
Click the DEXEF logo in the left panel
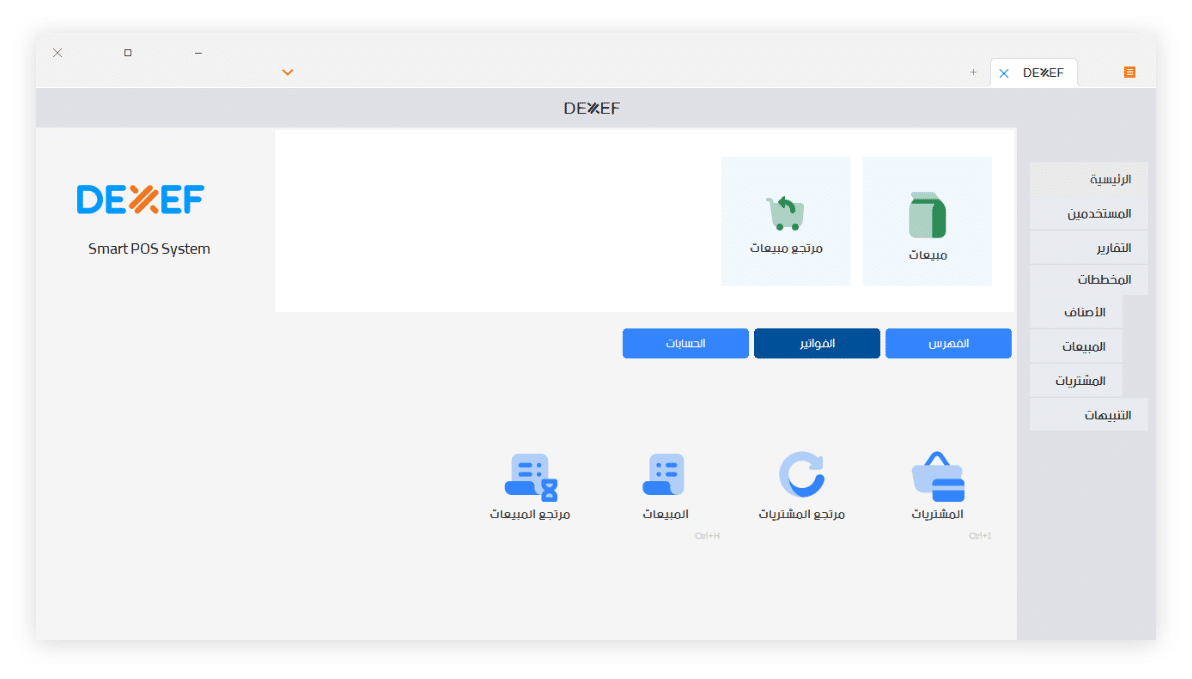pyautogui.click(x=140, y=199)
